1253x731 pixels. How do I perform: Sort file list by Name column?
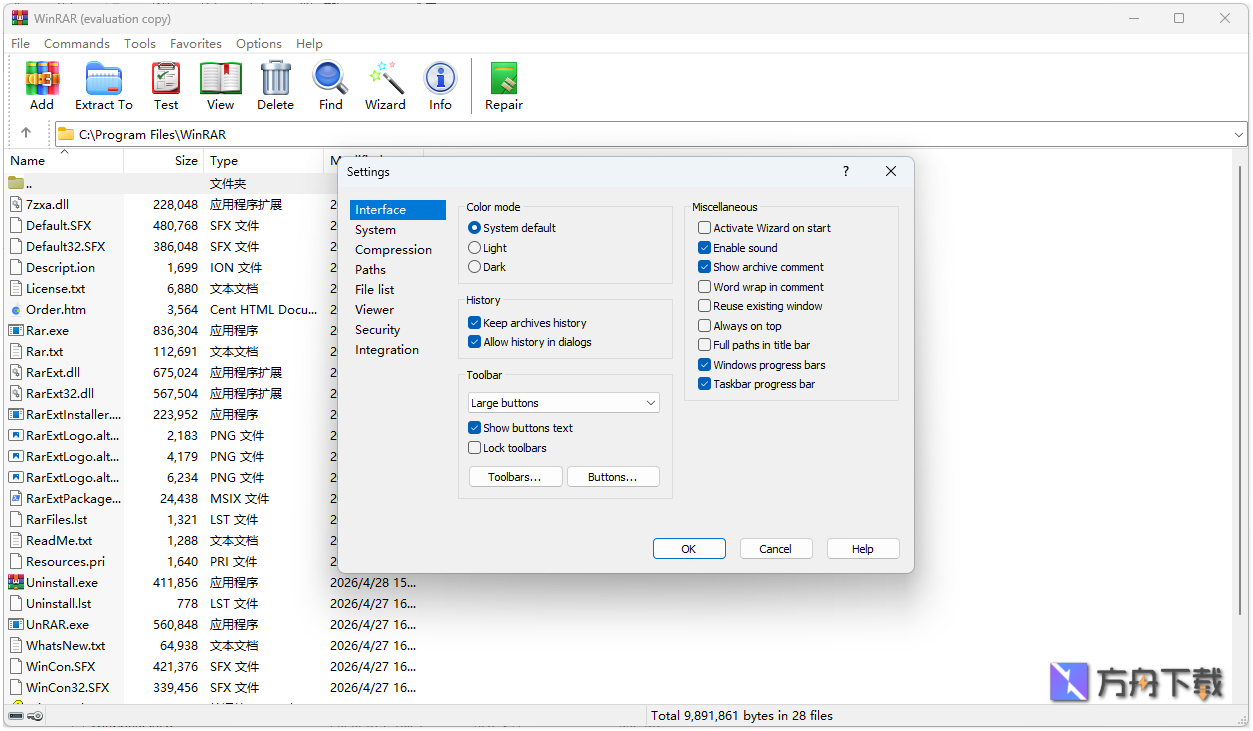pos(65,160)
